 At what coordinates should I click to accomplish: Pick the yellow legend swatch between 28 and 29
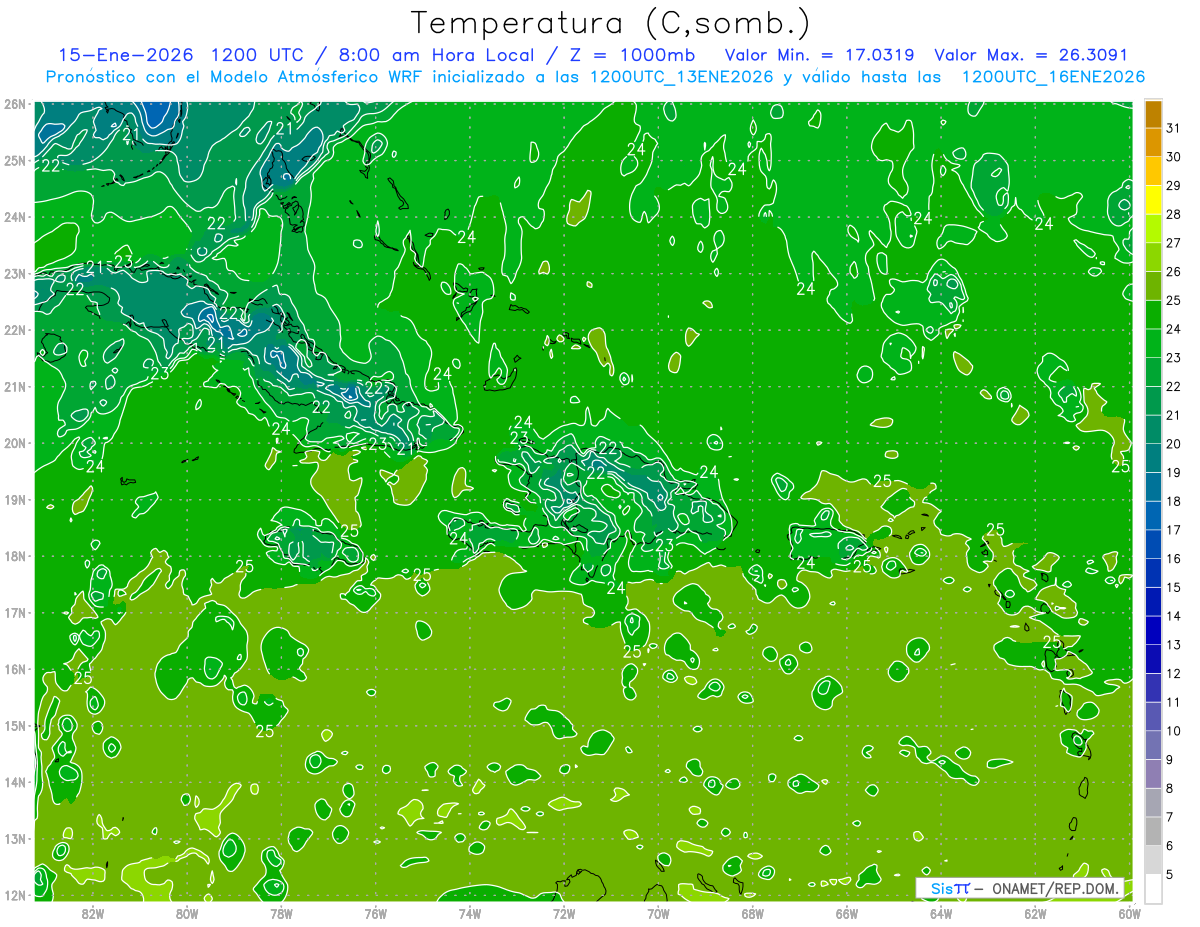pyautogui.click(x=1153, y=200)
